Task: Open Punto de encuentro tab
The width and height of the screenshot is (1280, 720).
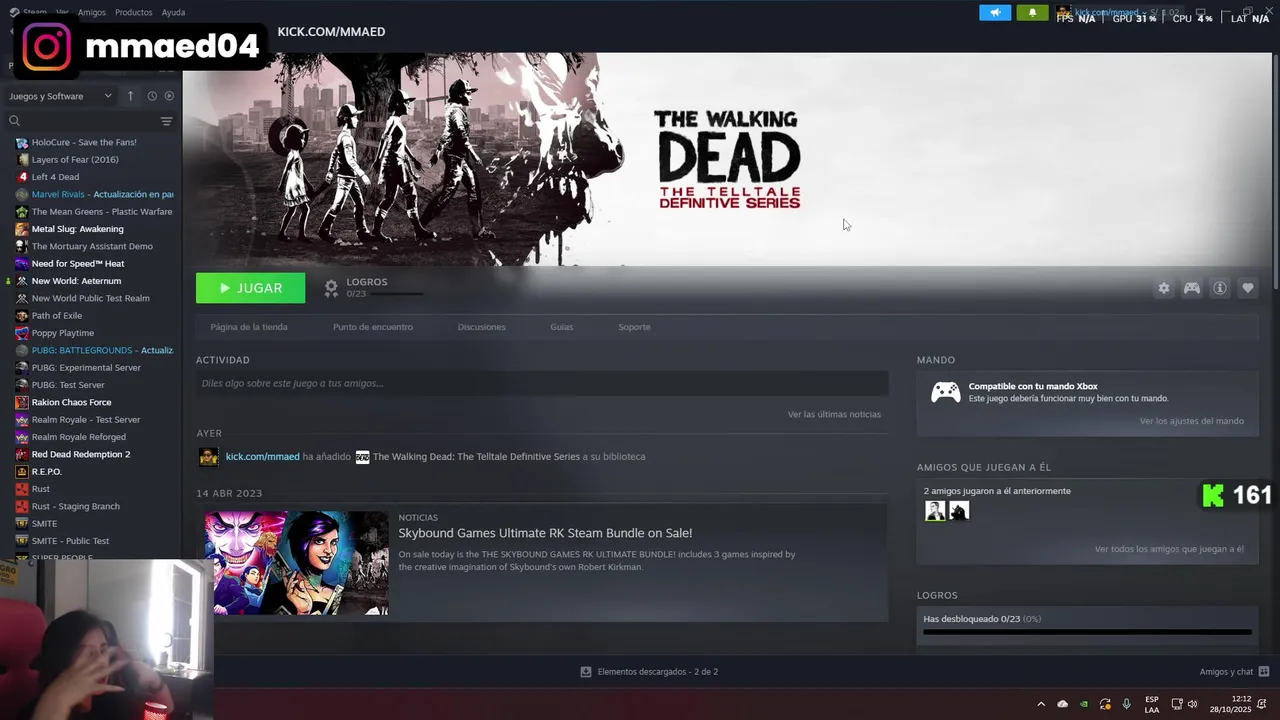Action: coord(373,327)
